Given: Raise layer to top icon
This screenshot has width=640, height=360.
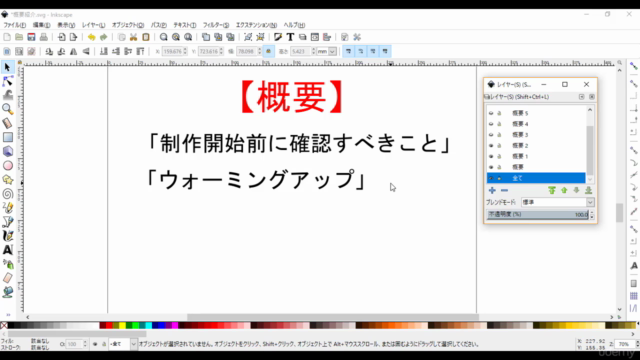Looking at the screenshot, I should click(552, 190).
